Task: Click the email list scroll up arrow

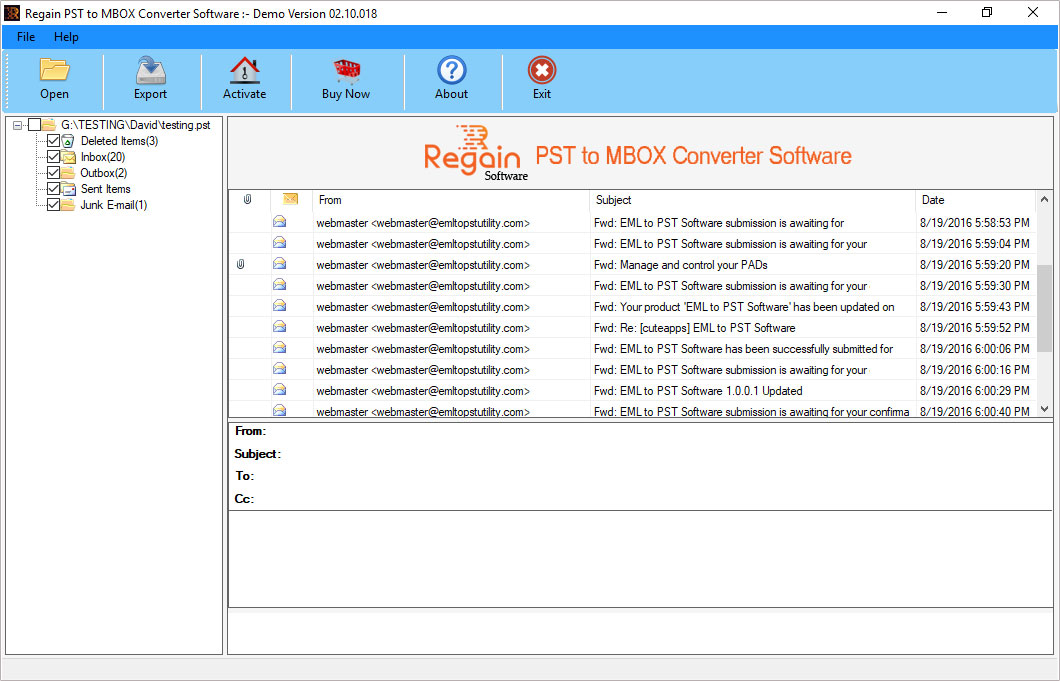Action: pos(1044,200)
